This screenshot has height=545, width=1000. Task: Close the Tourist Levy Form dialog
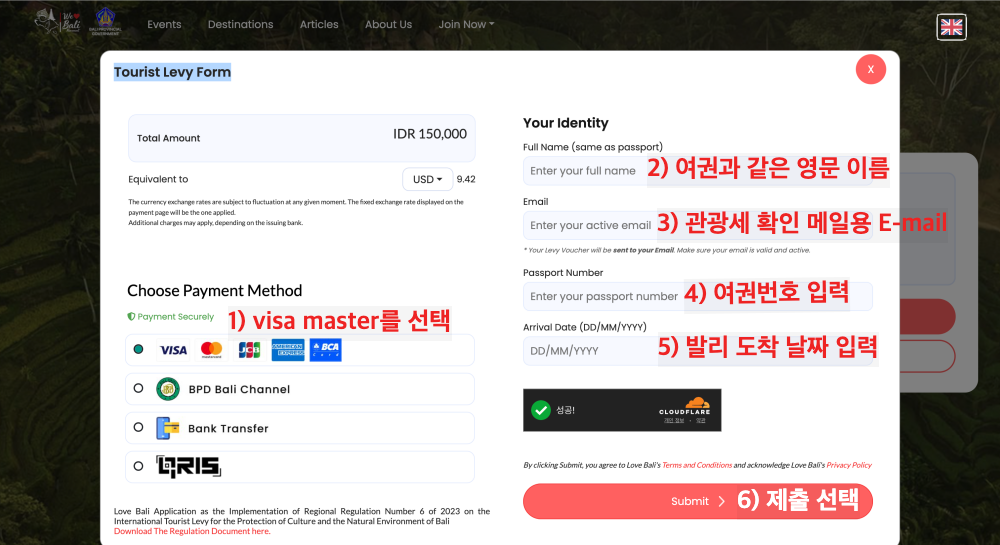coord(870,69)
